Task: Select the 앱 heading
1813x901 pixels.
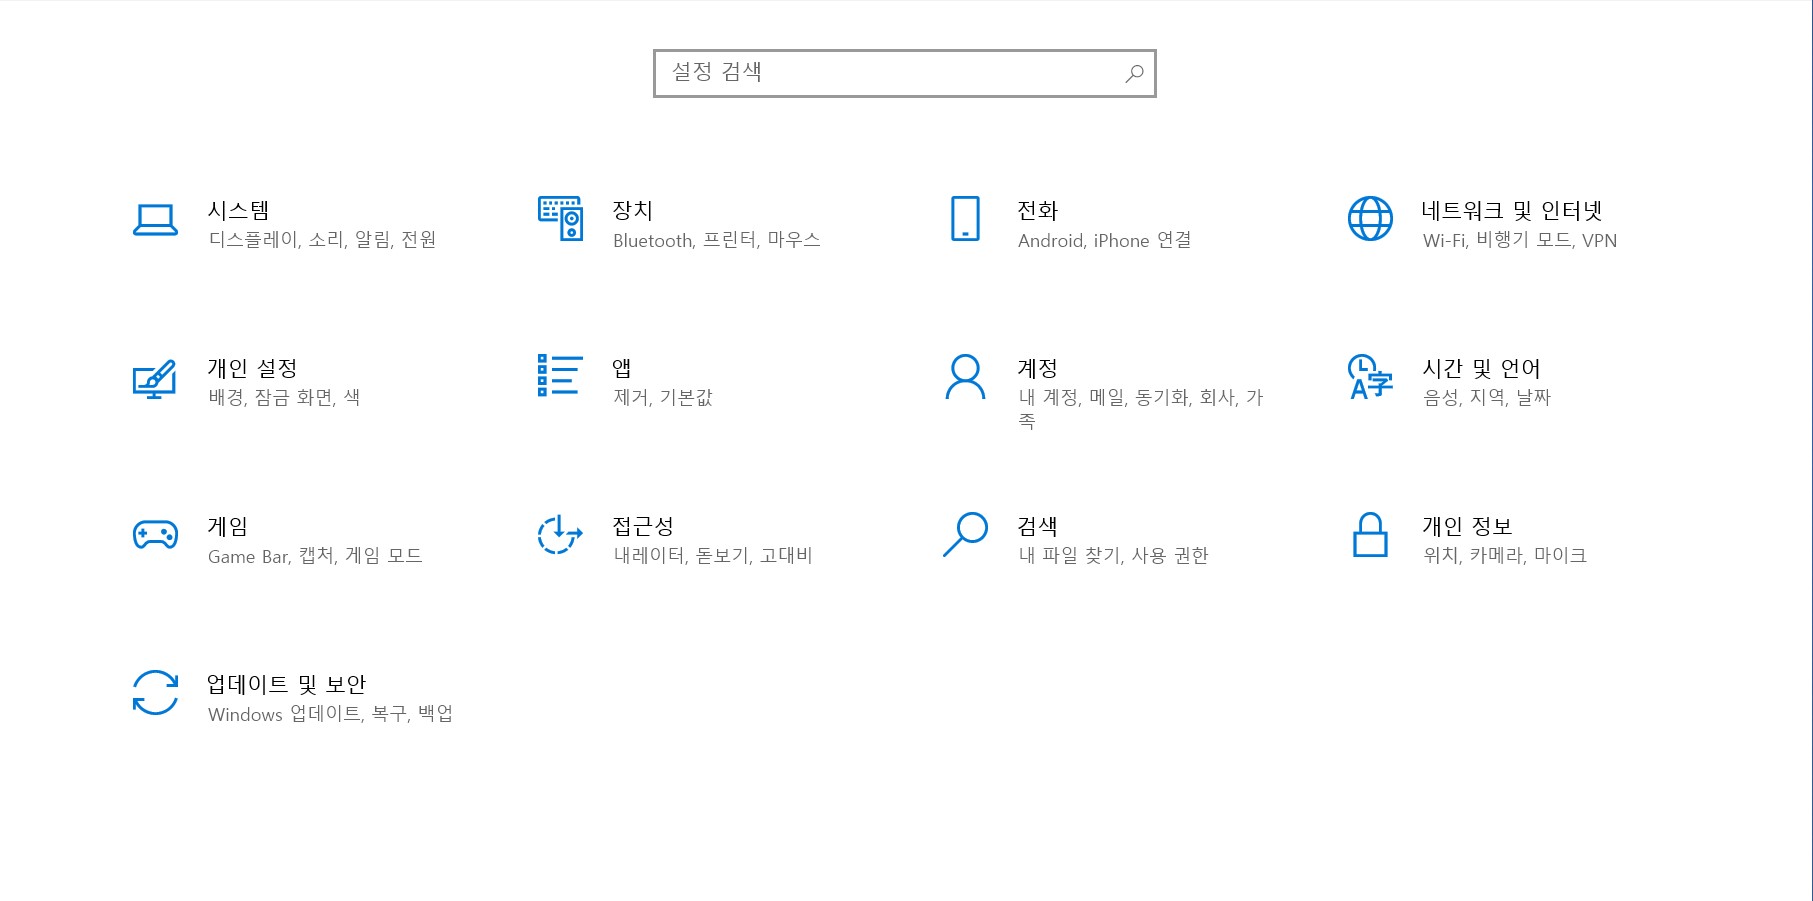Action: pos(622,369)
